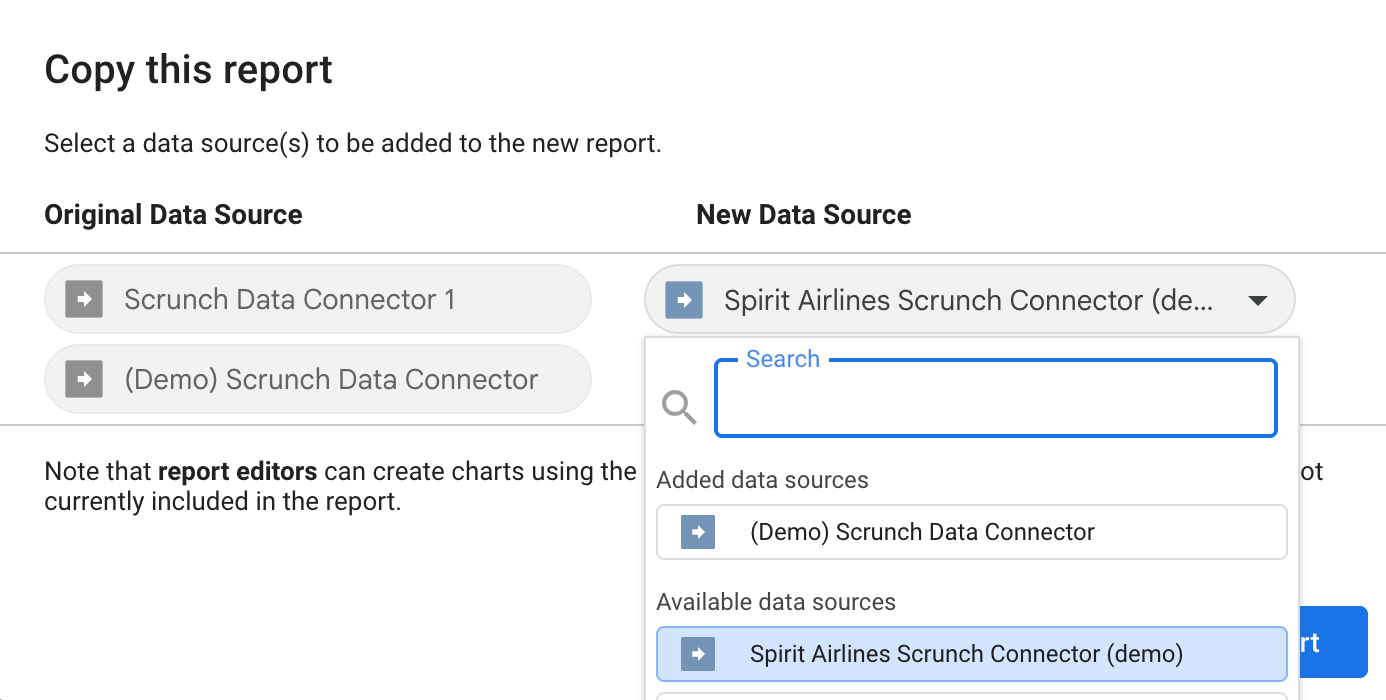Image resolution: width=1386 pixels, height=700 pixels.
Task: Click connector icon in original (Demo) Scrunch chip
Action: [x=84, y=379]
